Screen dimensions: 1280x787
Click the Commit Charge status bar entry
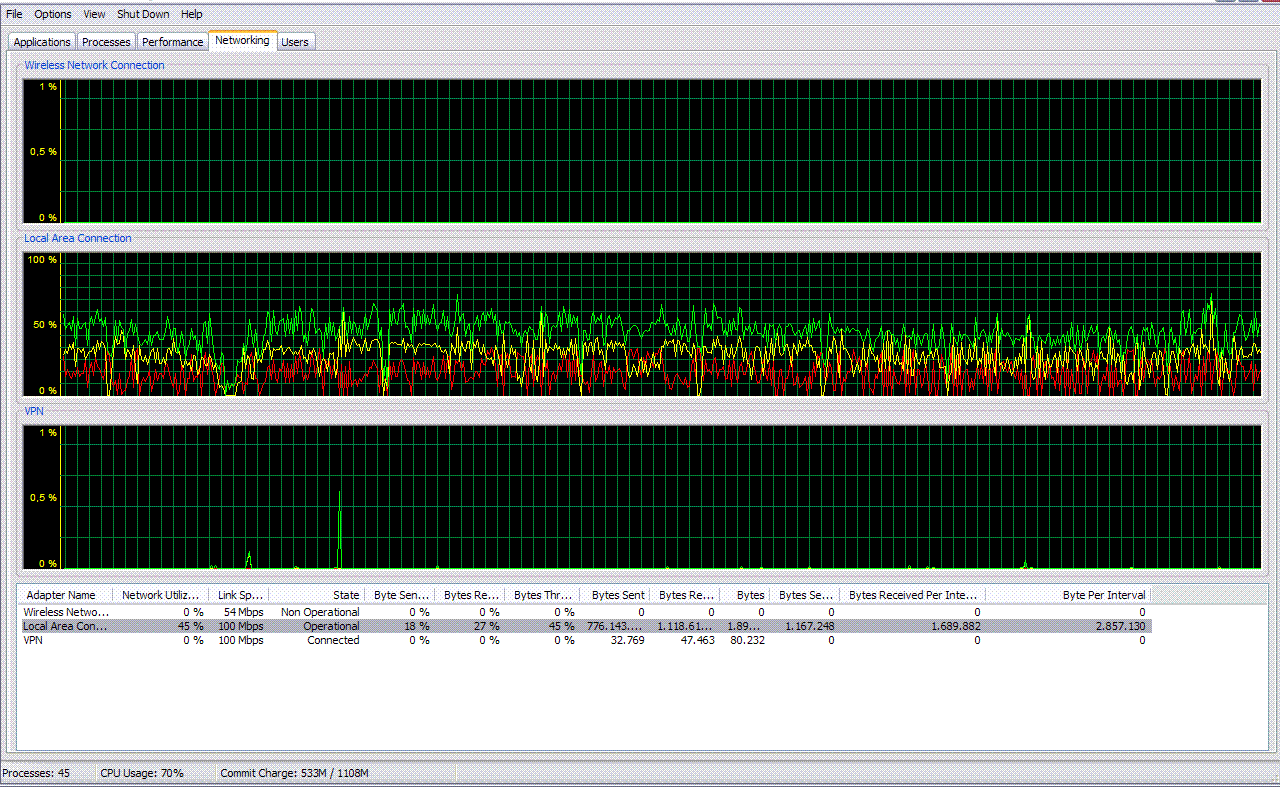[295, 773]
